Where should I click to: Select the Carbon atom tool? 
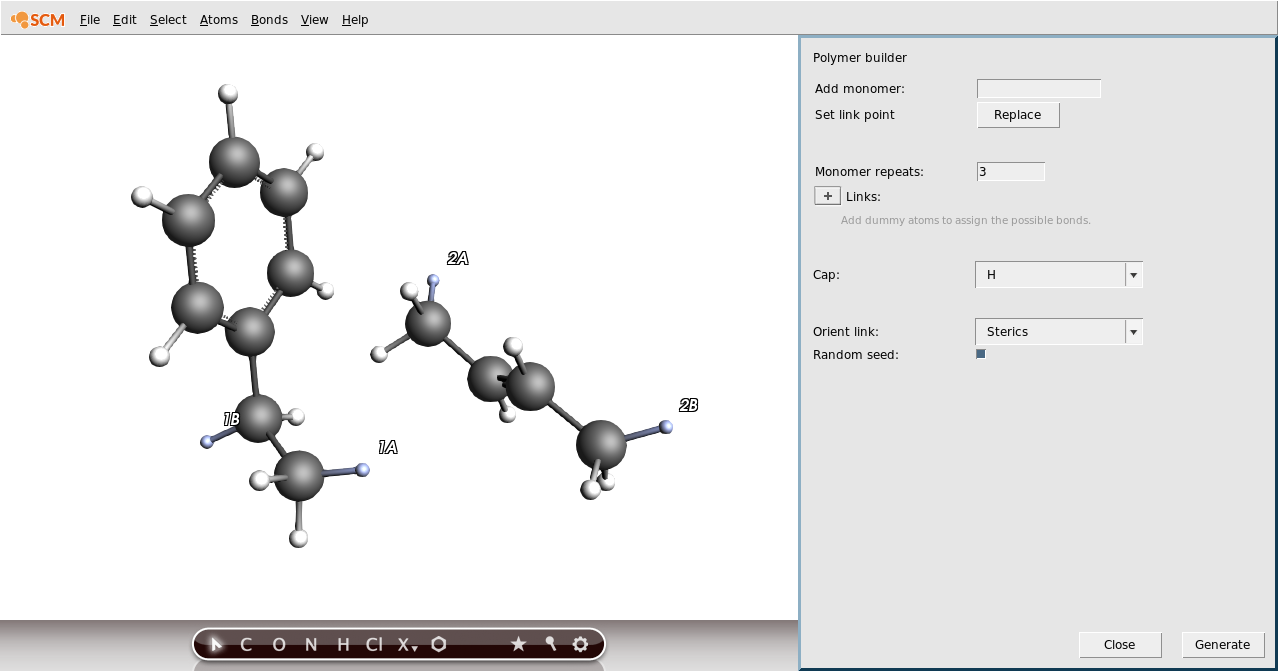click(x=245, y=644)
